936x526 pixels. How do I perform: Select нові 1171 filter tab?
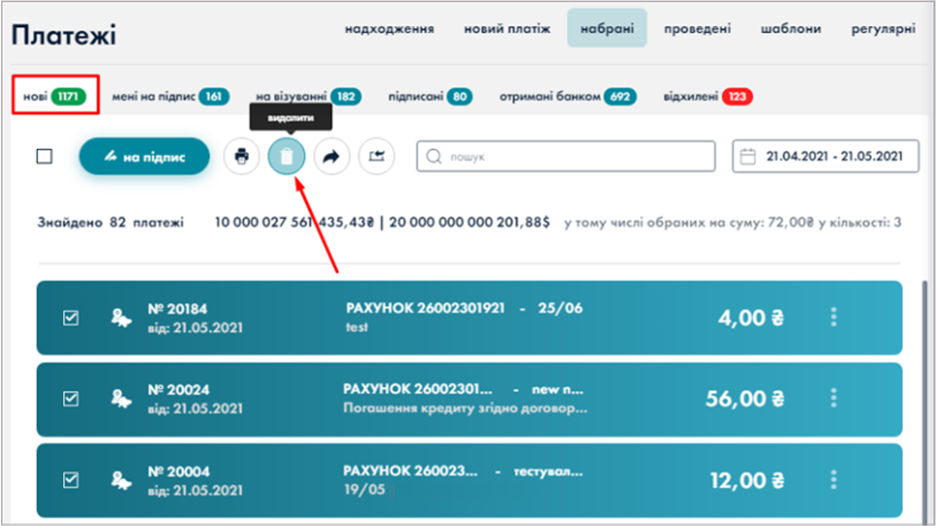pos(55,96)
